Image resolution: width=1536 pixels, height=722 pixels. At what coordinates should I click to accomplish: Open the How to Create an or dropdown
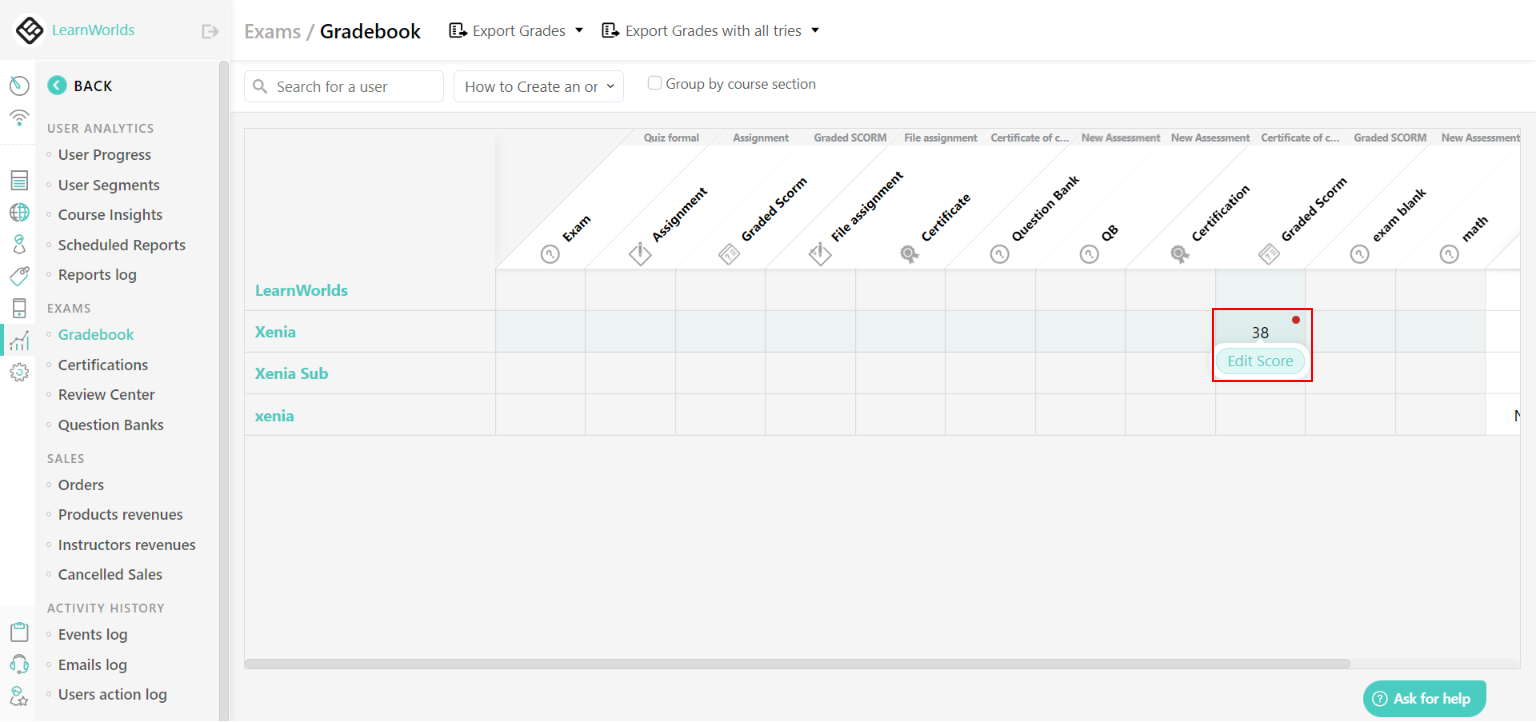click(x=538, y=86)
